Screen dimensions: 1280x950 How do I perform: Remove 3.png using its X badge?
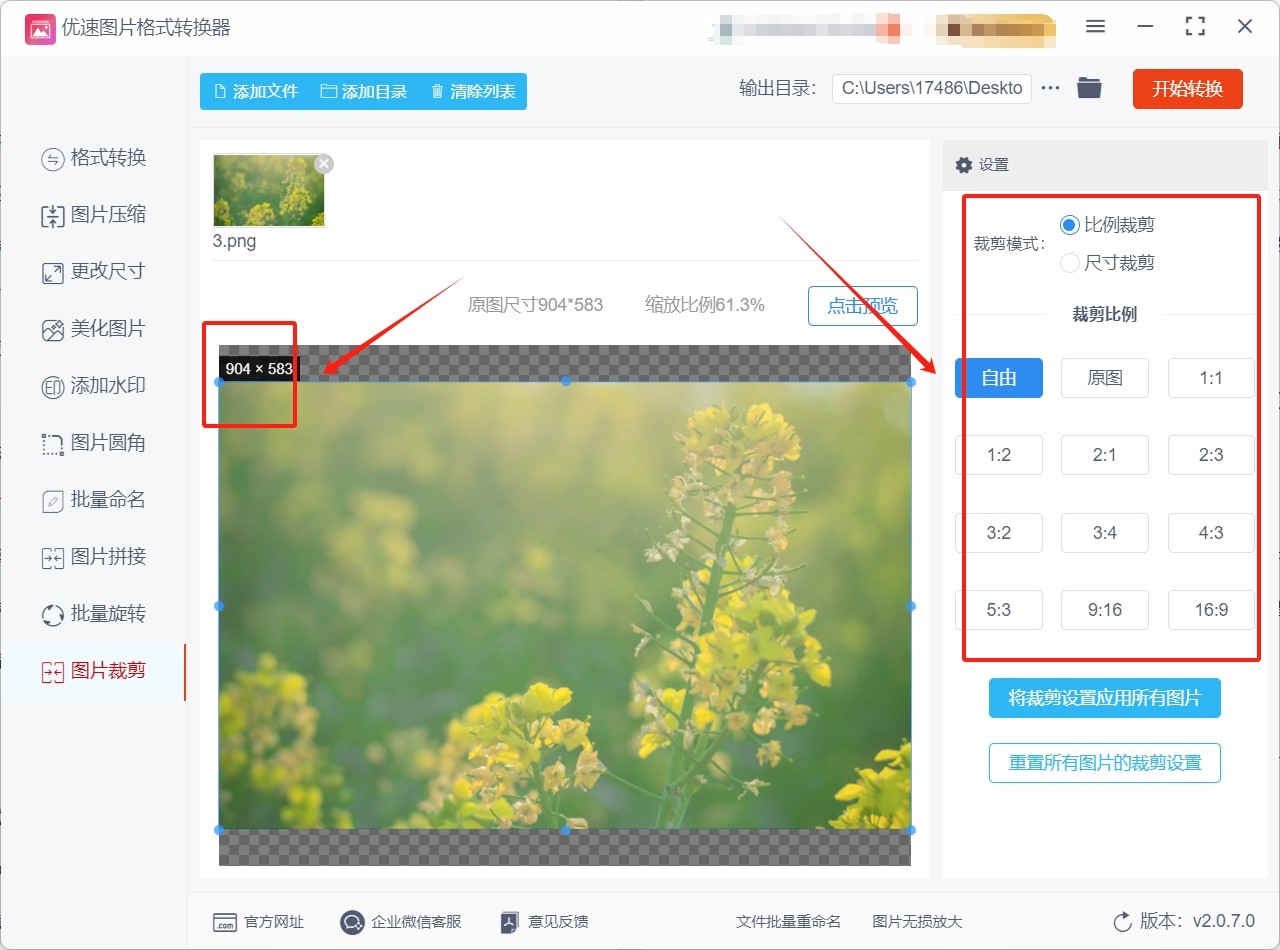[x=323, y=164]
